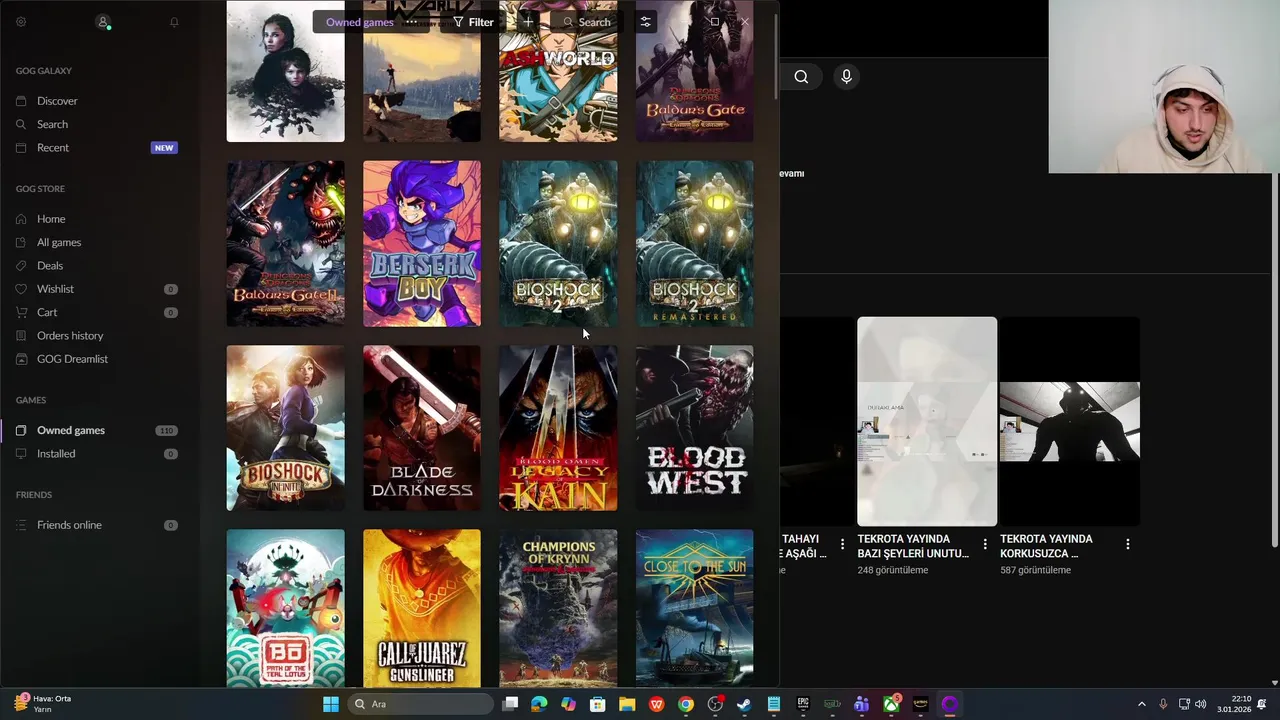1280x720 pixels.
Task: Open the Filter dropdown in GOG
Action: click(473, 22)
